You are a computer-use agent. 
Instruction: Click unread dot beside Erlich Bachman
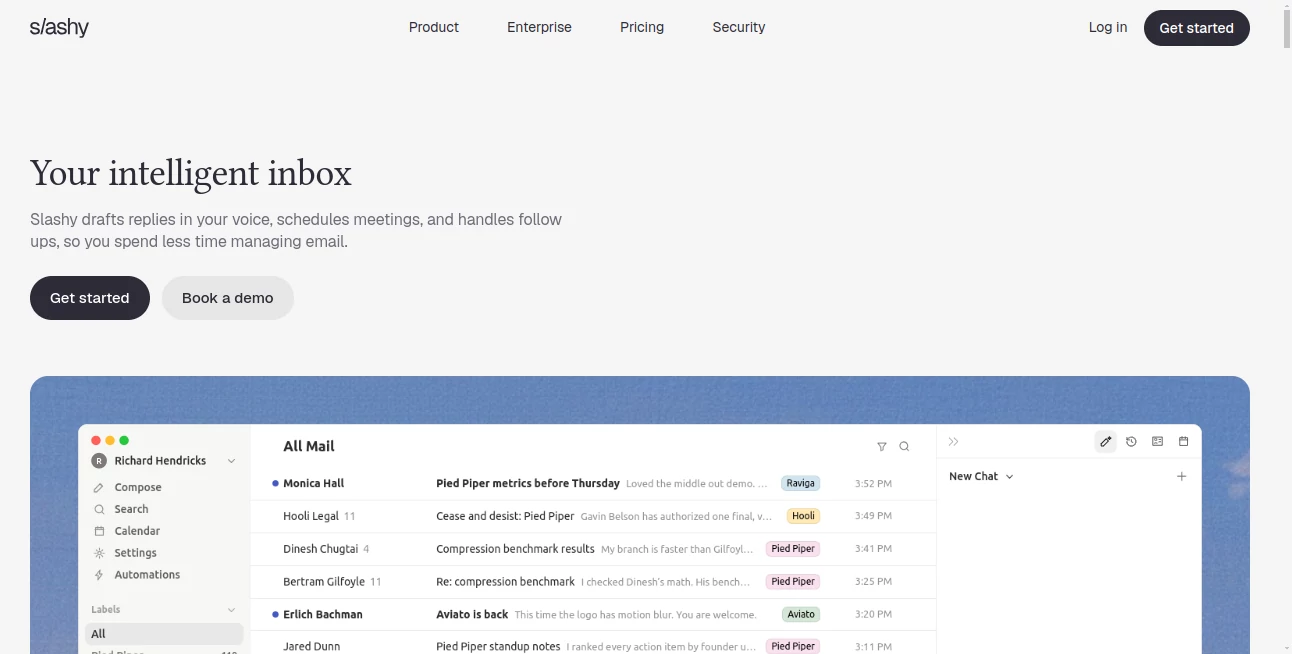[x=275, y=614]
